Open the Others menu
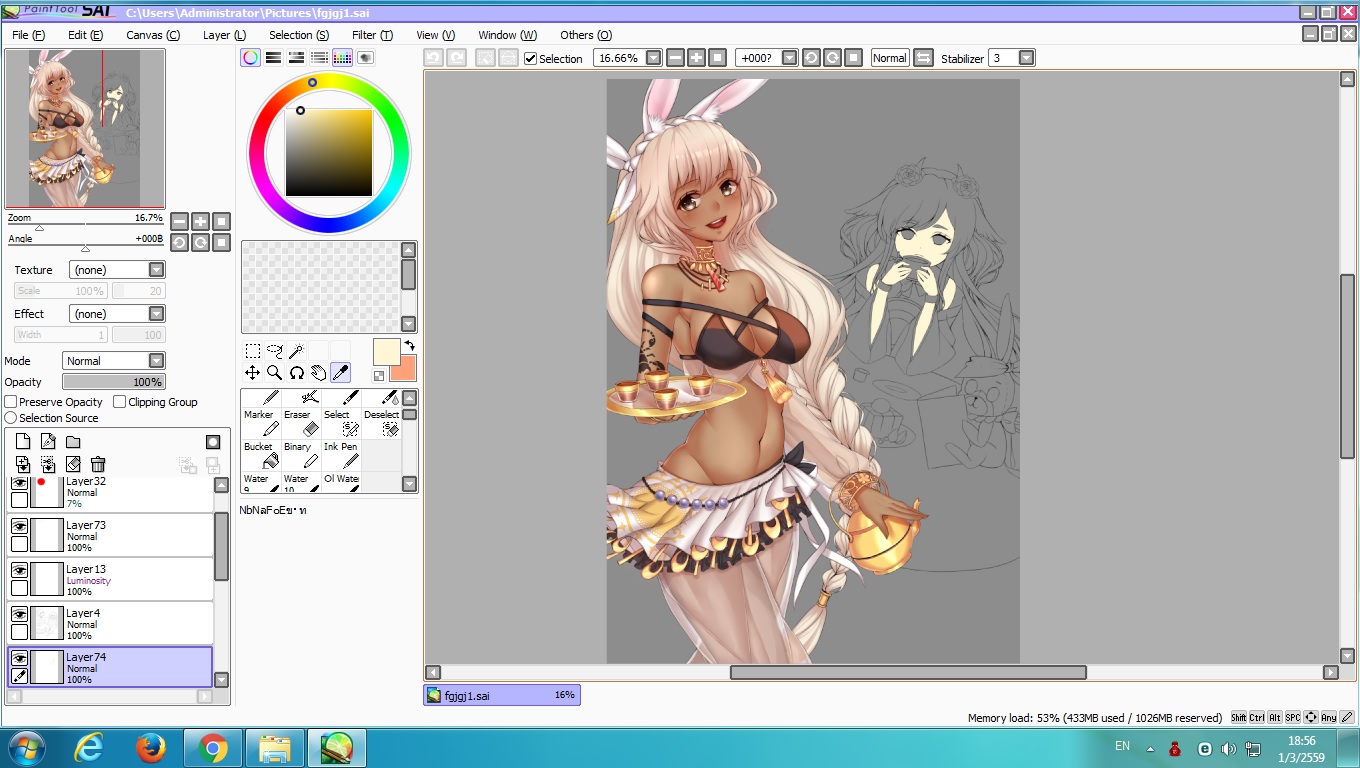 tap(584, 35)
